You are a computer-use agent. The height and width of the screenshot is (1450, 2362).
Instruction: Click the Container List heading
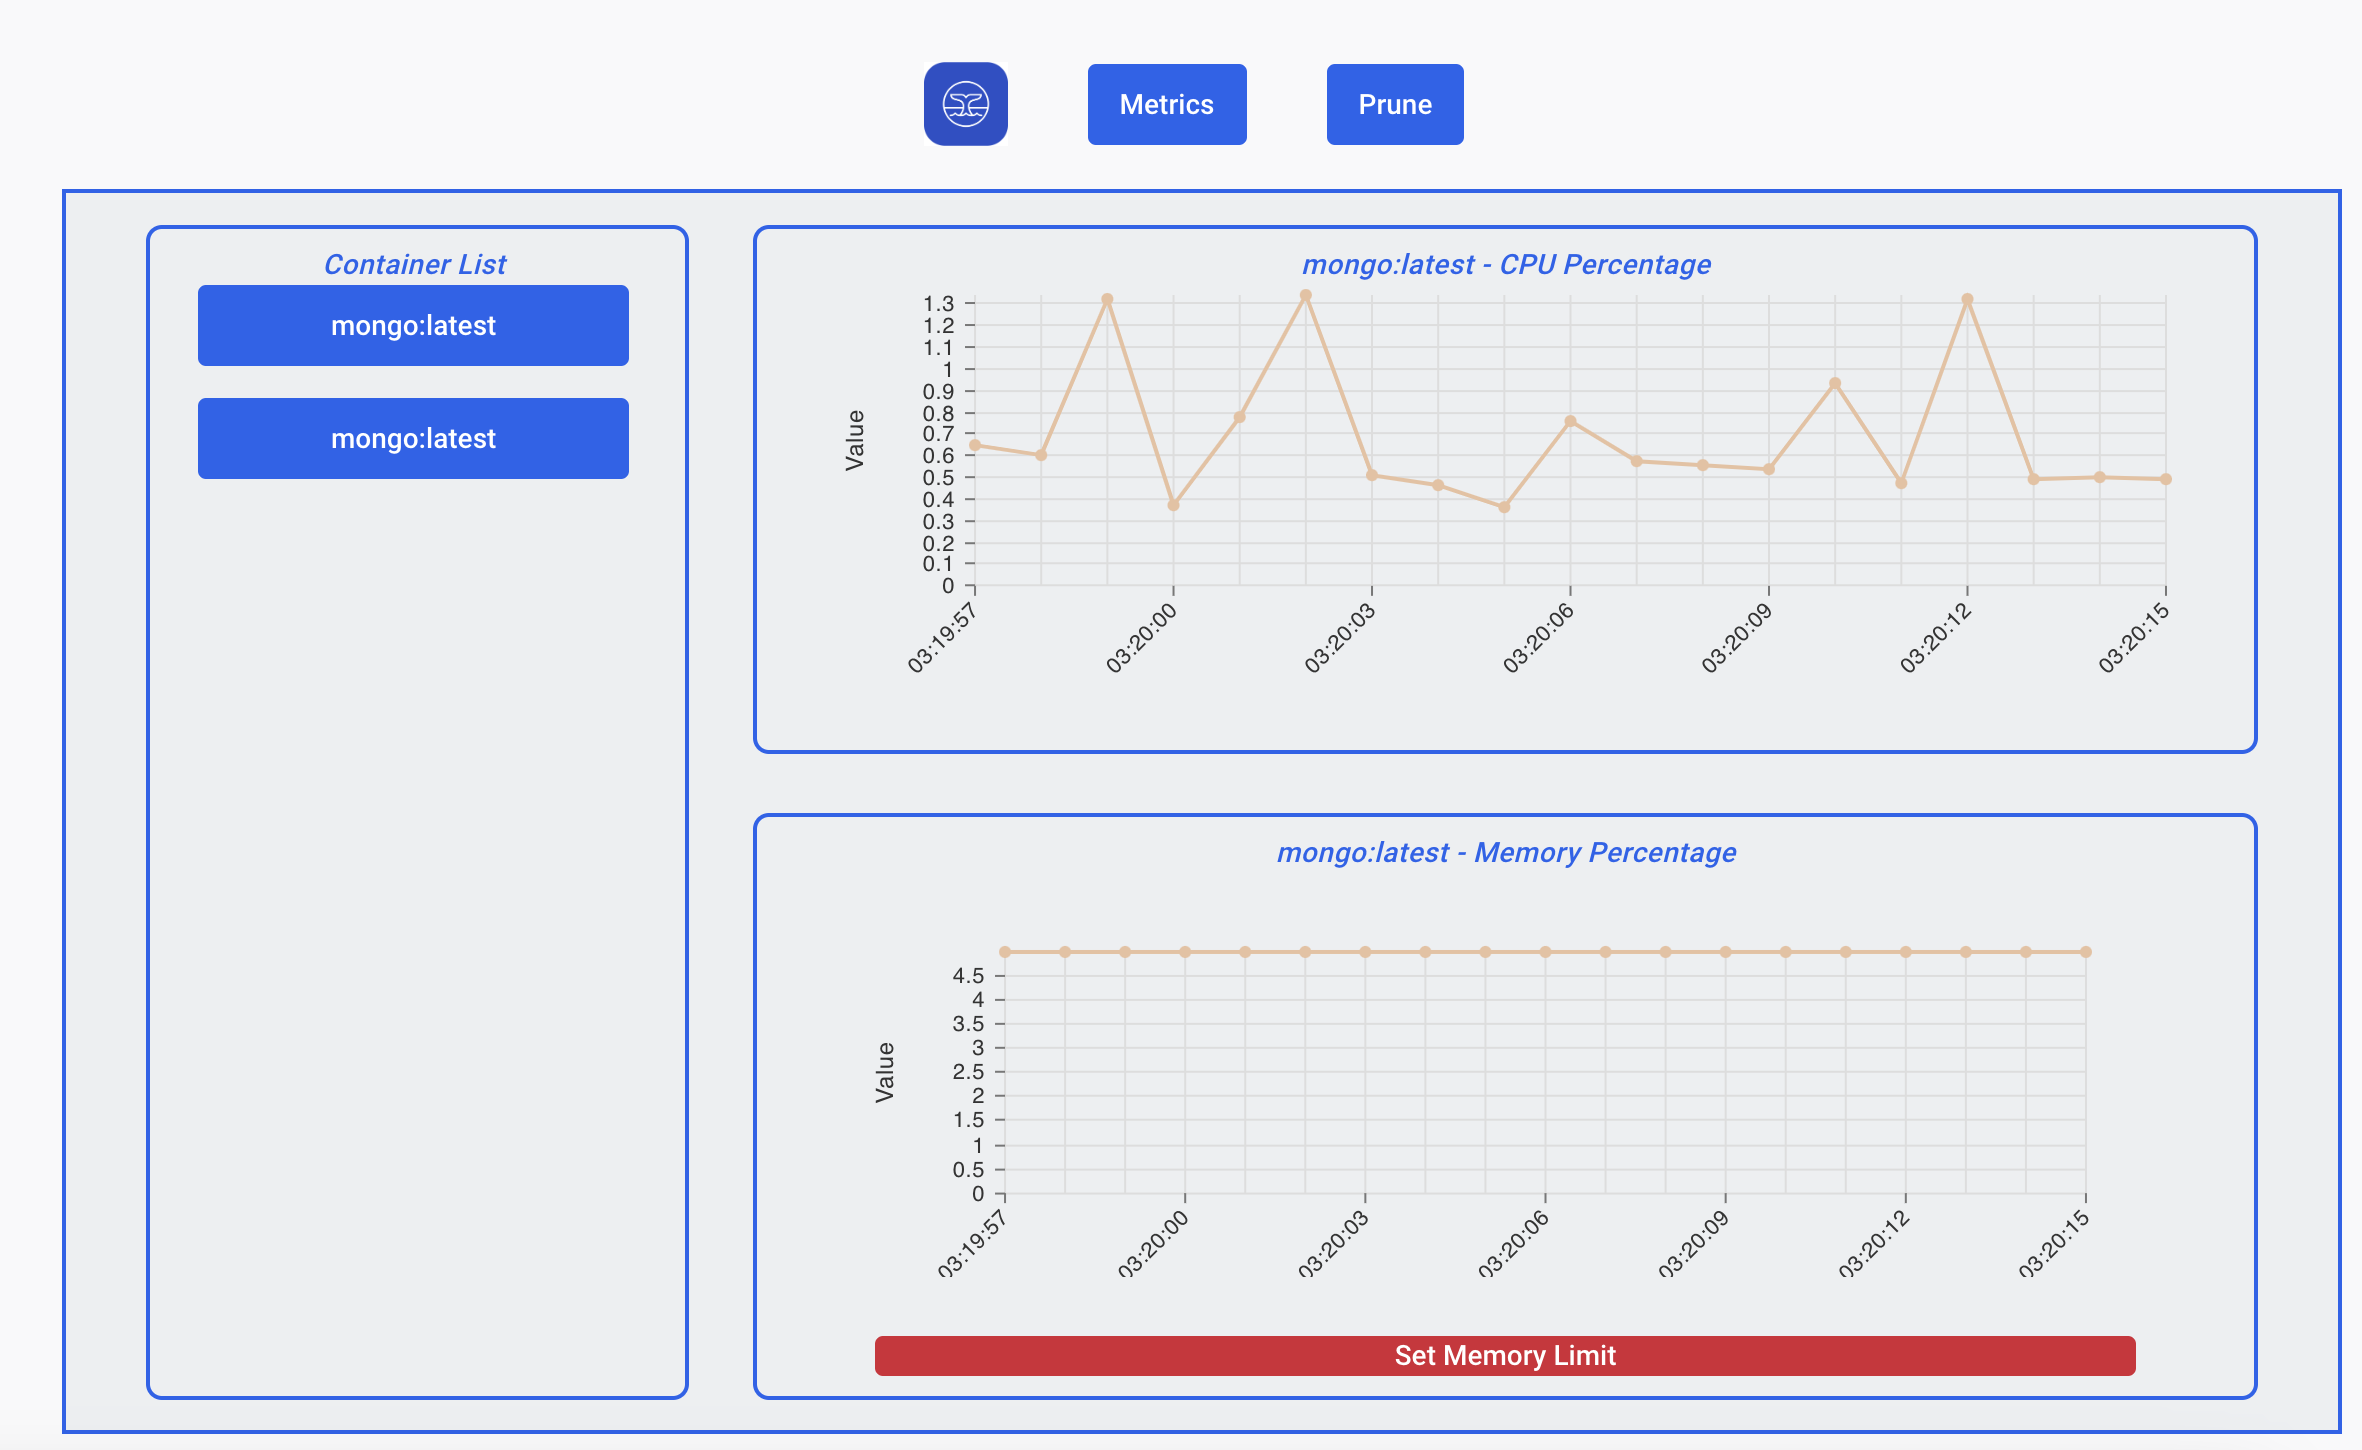coord(415,264)
